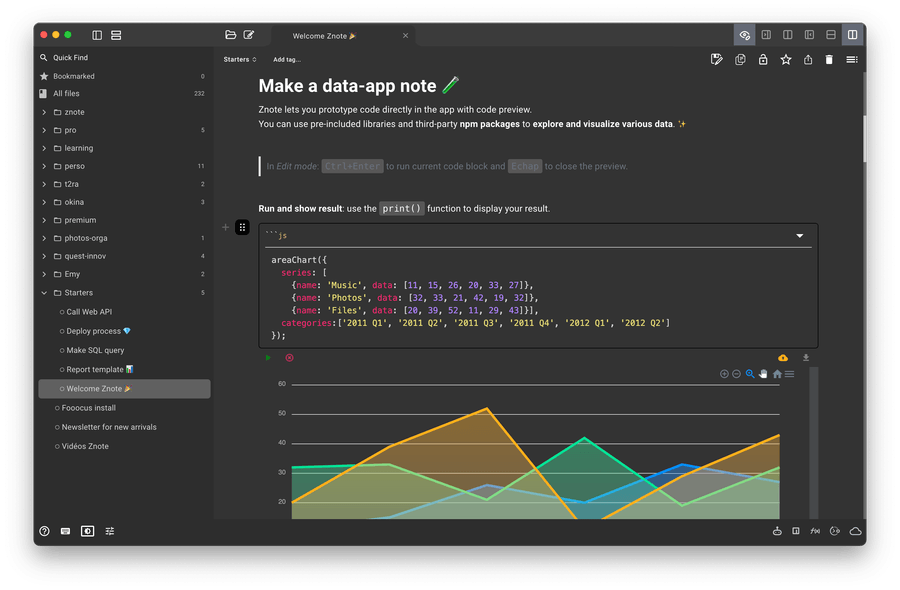Collapse the Starters folder
900x590 pixels.
[43, 293]
